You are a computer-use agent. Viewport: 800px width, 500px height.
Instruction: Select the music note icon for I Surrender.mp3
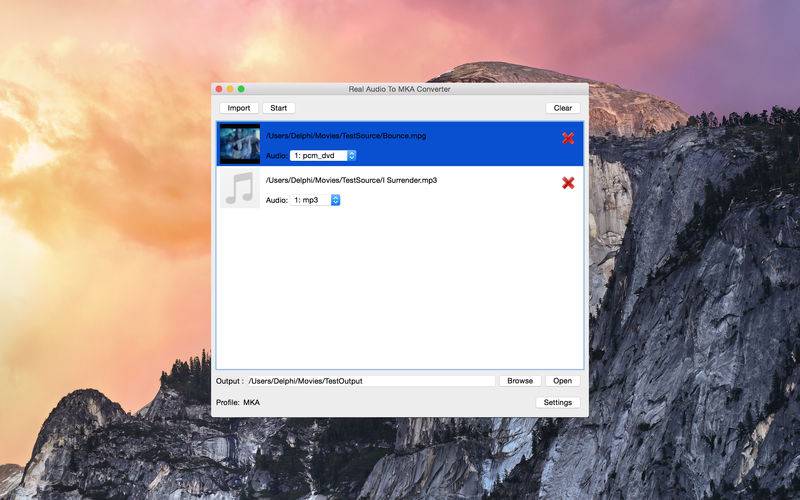240,188
